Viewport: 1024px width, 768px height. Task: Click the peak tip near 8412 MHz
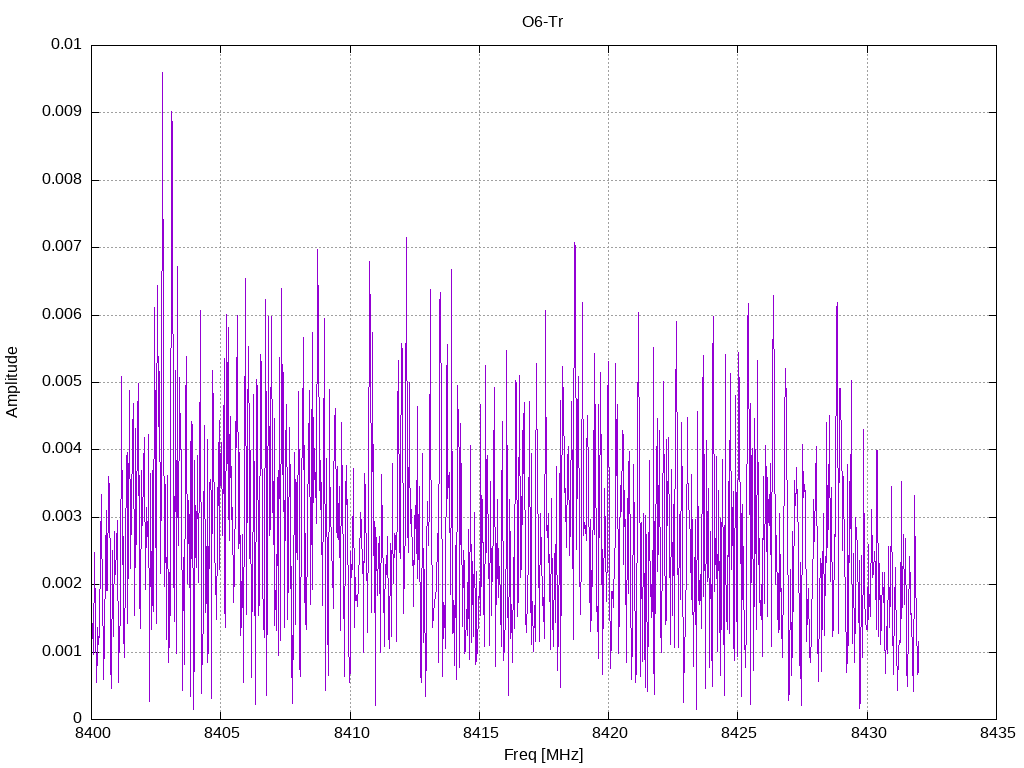406,238
